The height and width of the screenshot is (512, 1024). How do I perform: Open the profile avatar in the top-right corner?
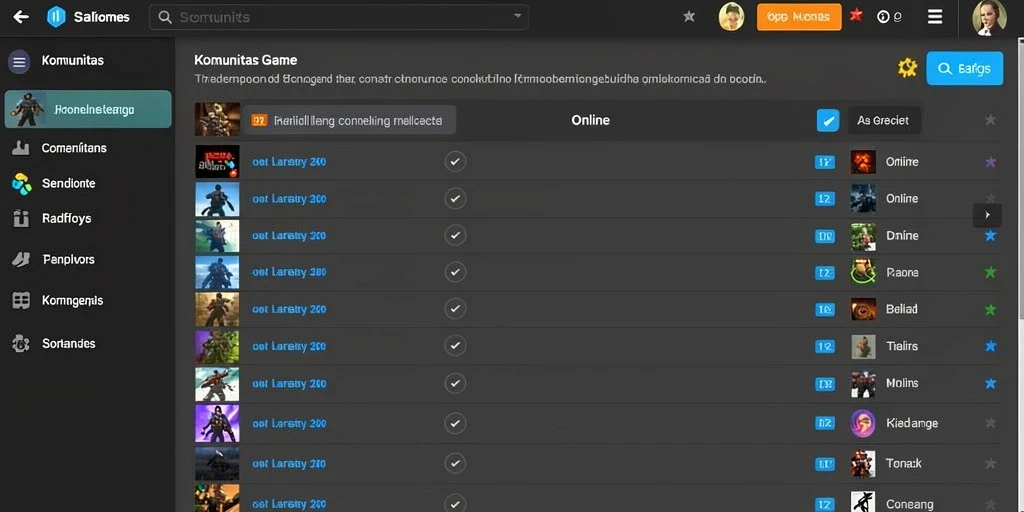(989, 17)
